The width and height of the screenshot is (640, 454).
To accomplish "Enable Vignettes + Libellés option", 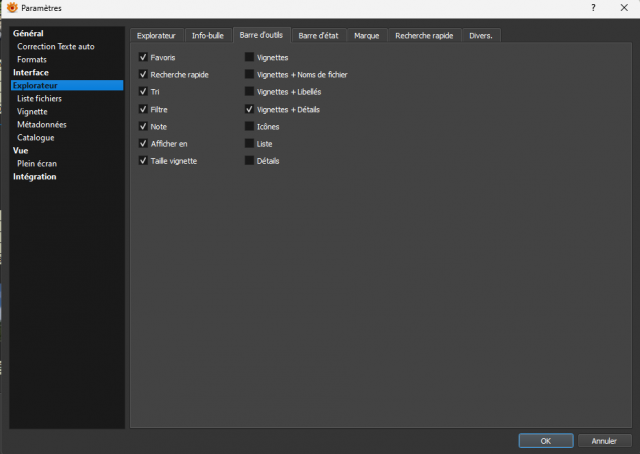I will point(249,91).
